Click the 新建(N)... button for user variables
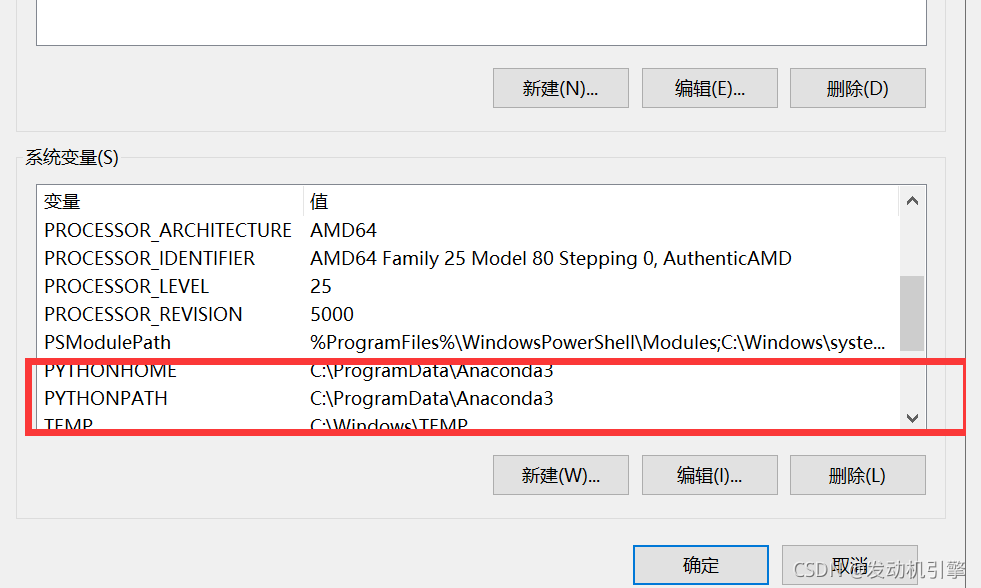The image size is (981, 588). 560,88
